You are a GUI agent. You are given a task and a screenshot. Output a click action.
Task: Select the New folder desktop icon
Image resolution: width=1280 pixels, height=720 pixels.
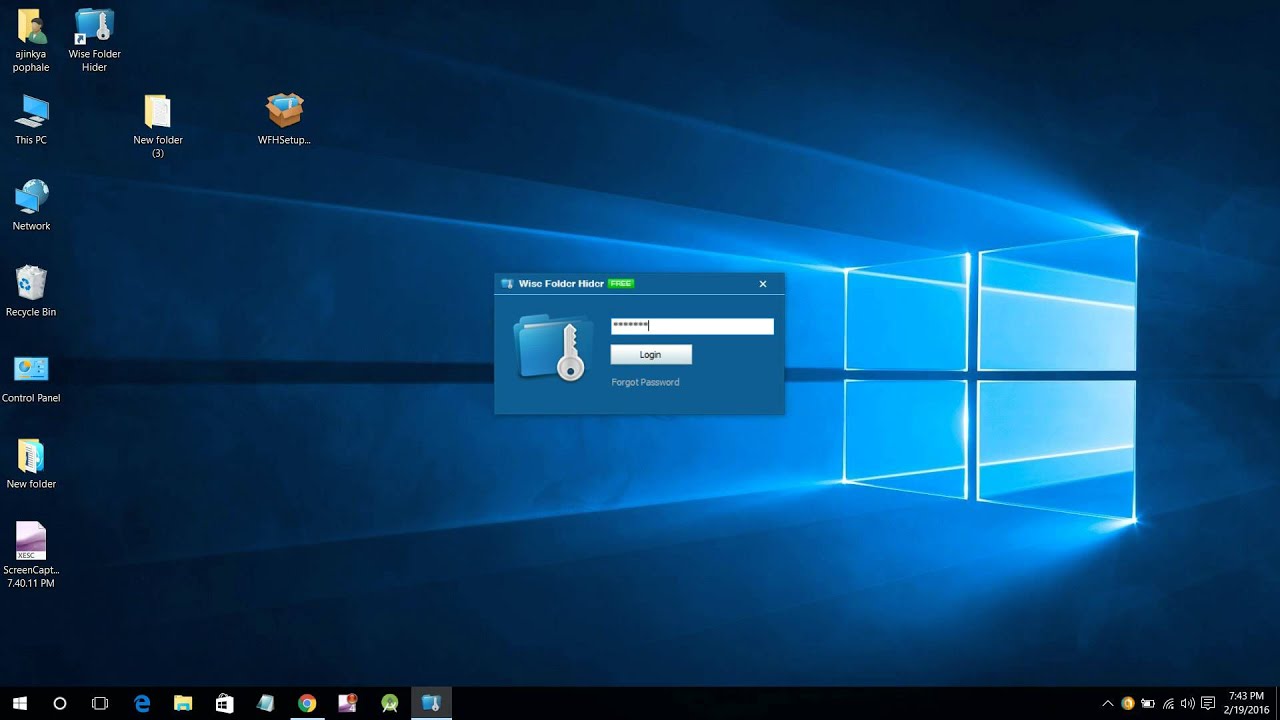point(31,464)
